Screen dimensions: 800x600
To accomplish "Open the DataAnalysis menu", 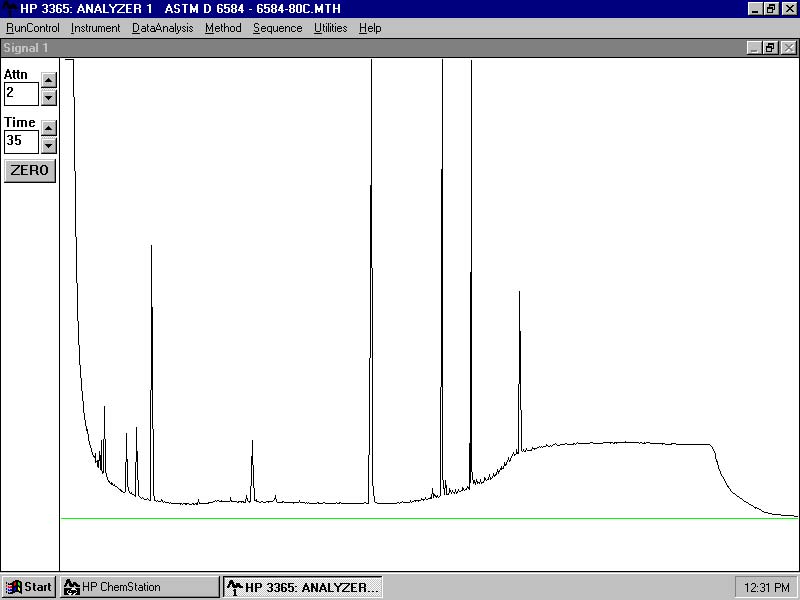I will (x=162, y=28).
